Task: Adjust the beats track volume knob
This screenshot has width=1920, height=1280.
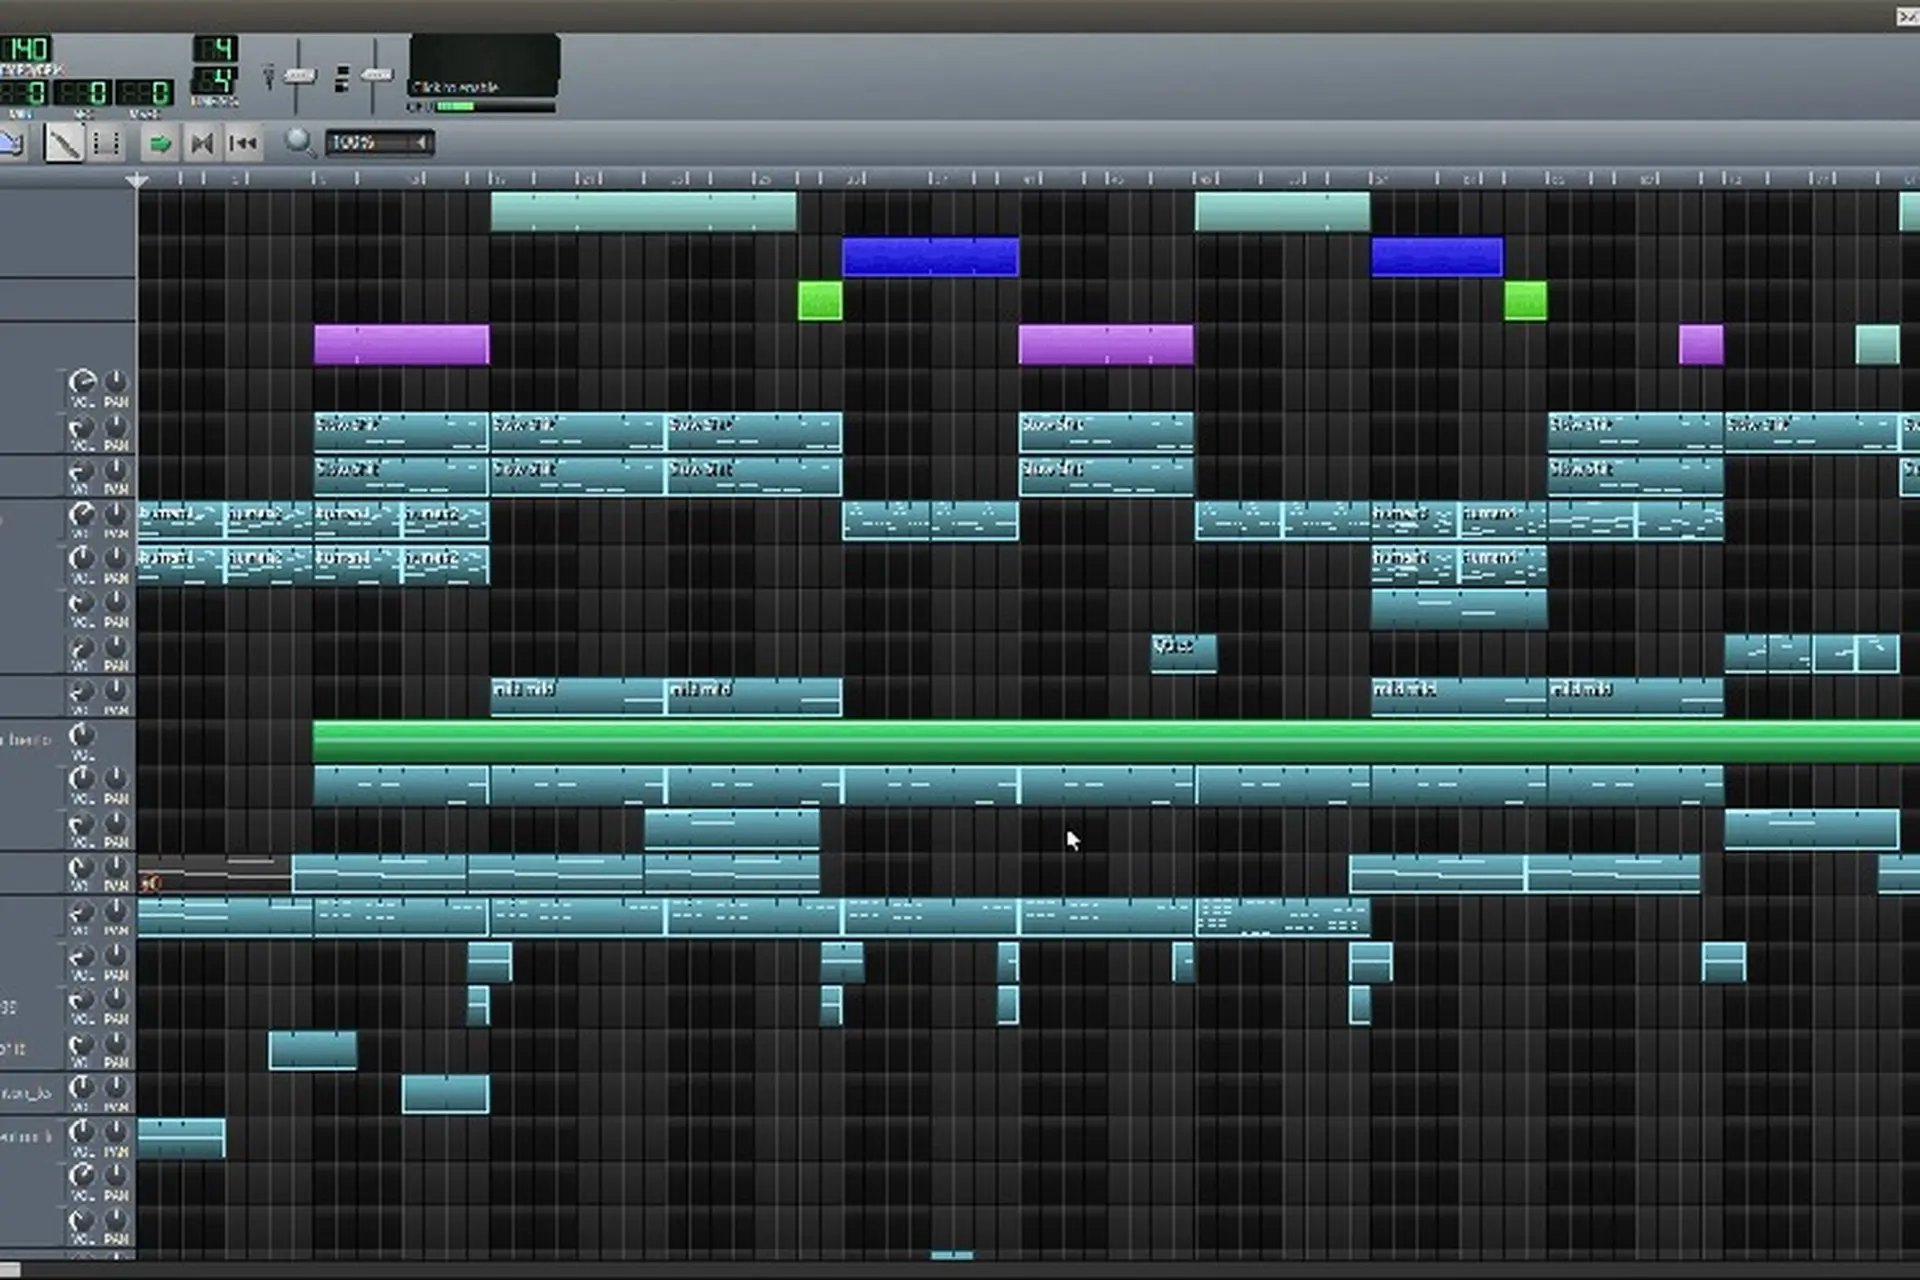Action: (x=82, y=737)
